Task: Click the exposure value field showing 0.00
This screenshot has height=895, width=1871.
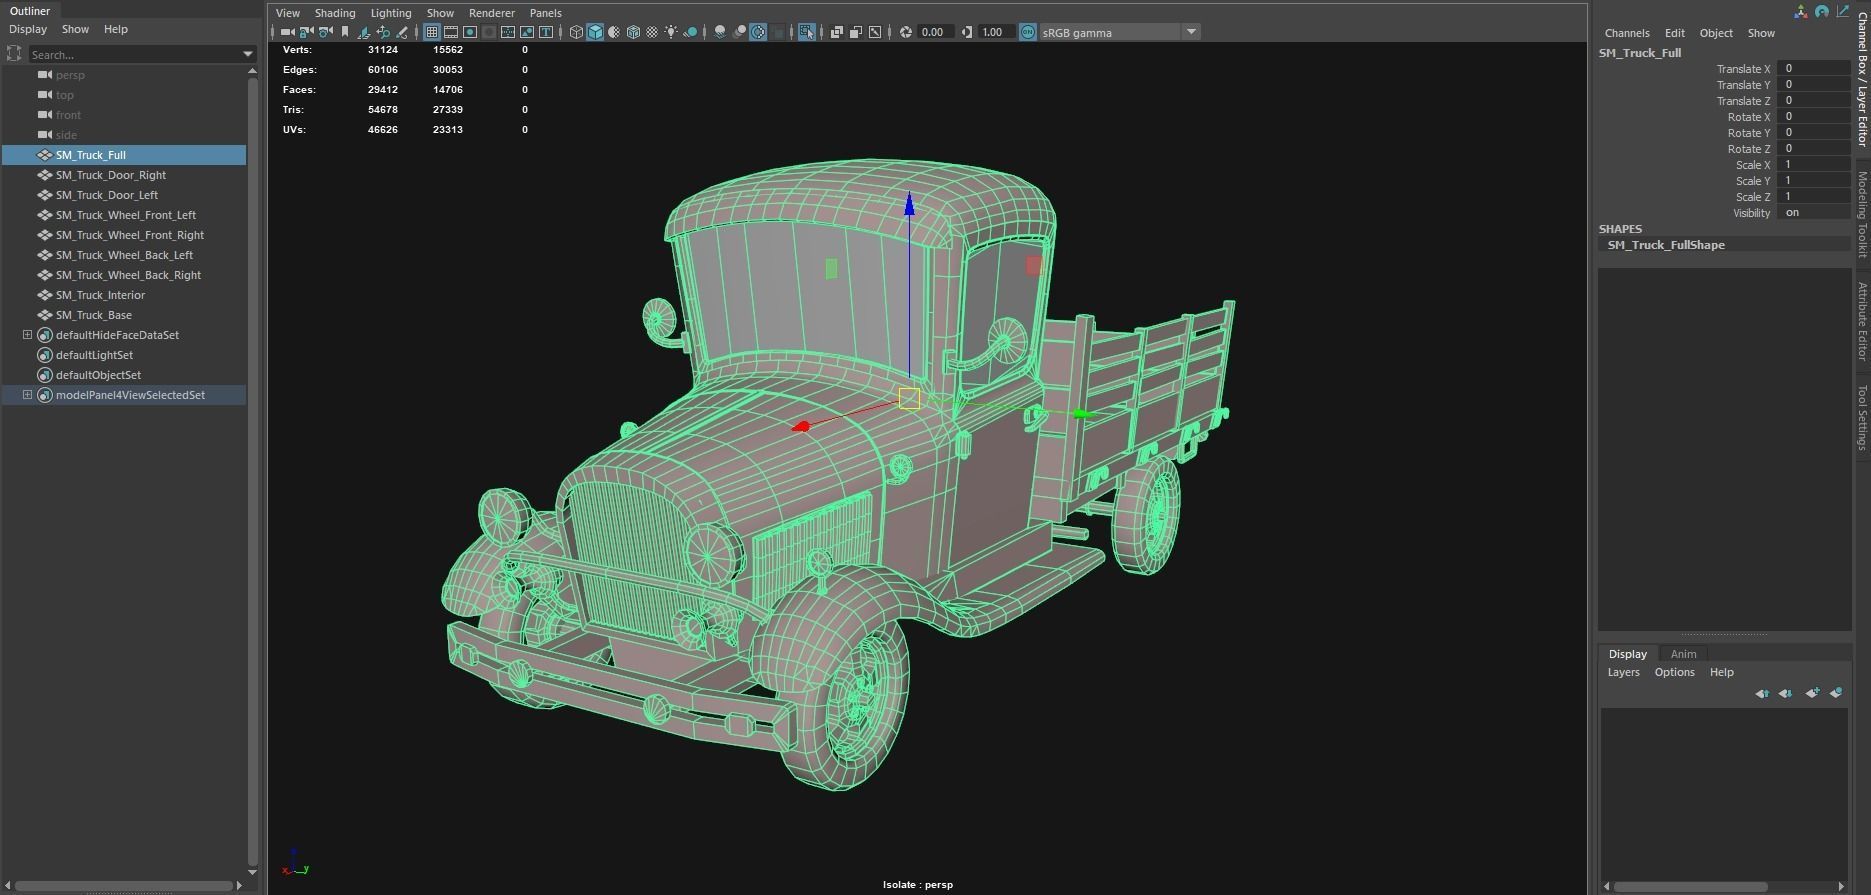Action: click(x=934, y=32)
